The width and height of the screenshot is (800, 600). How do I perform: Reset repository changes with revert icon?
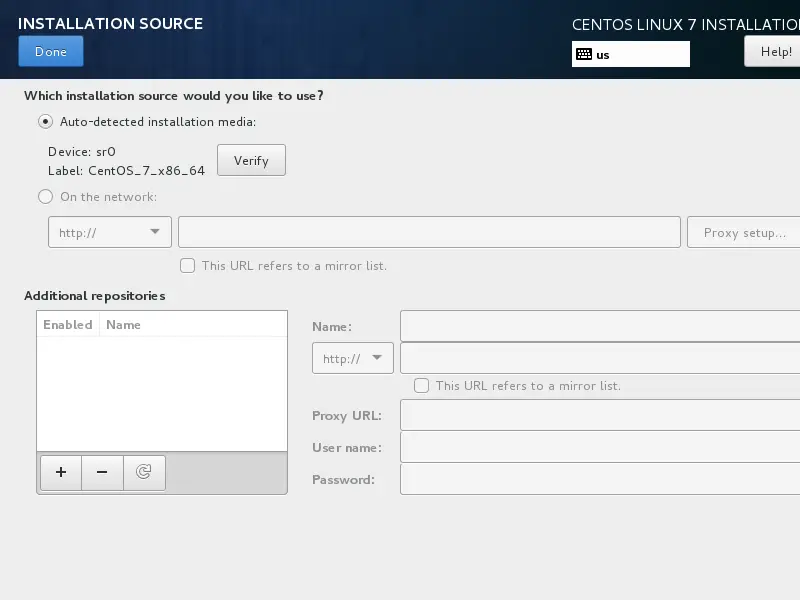click(144, 472)
